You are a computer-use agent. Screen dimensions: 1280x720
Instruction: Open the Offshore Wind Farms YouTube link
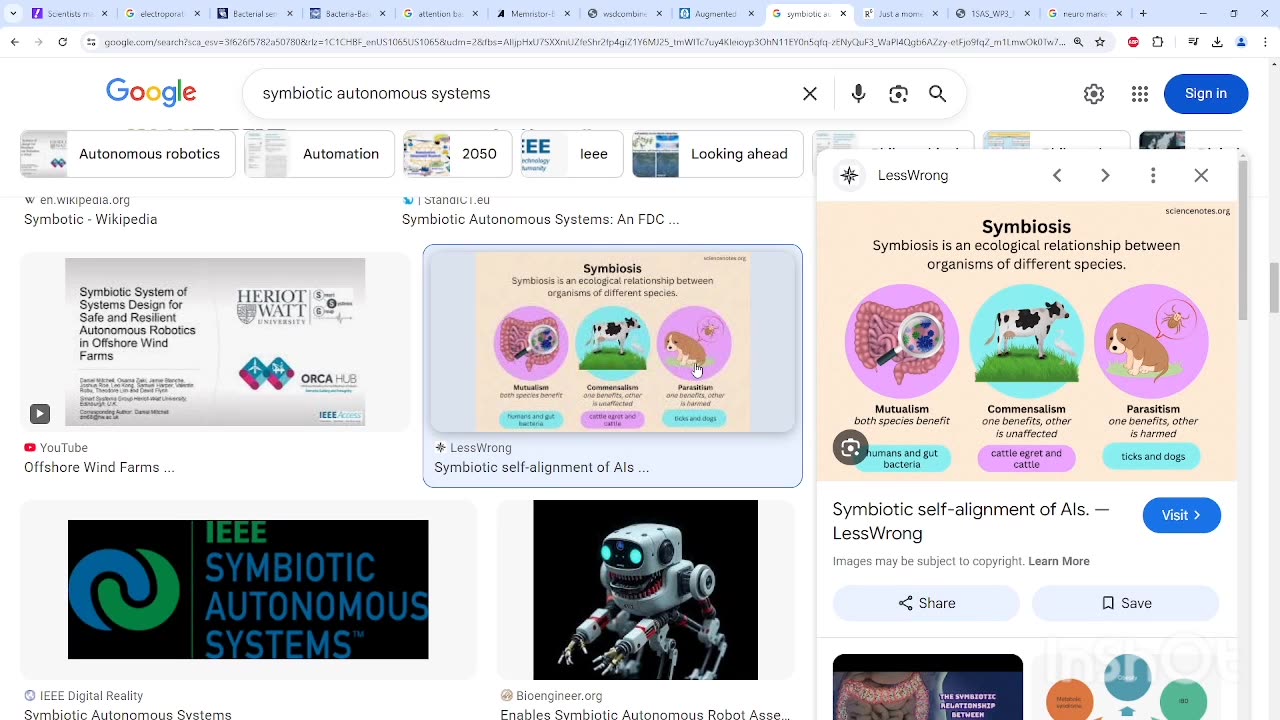[x=99, y=467]
